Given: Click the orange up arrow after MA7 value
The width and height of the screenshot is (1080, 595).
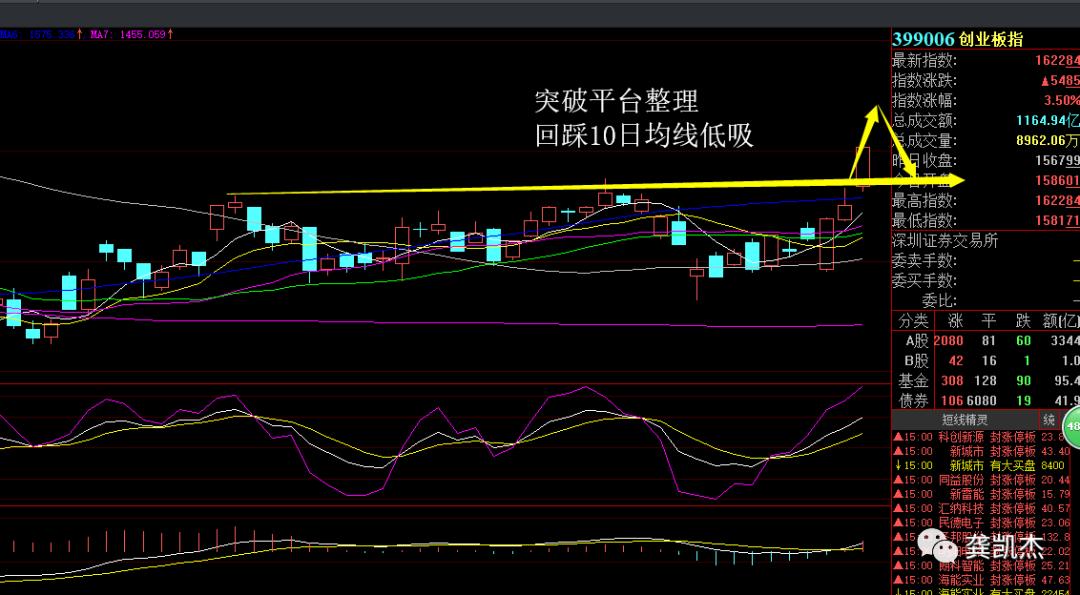Looking at the screenshot, I should [x=168, y=33].
